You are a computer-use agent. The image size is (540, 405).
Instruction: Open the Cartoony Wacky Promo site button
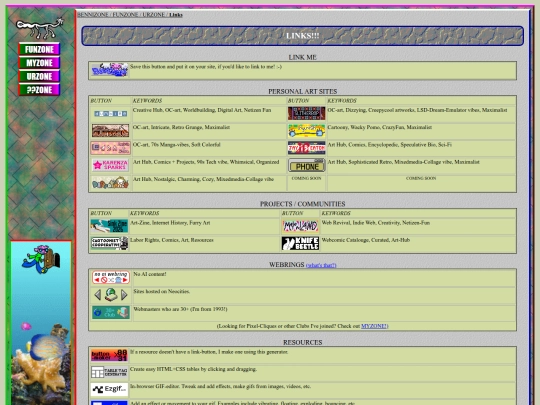[307, 131]
